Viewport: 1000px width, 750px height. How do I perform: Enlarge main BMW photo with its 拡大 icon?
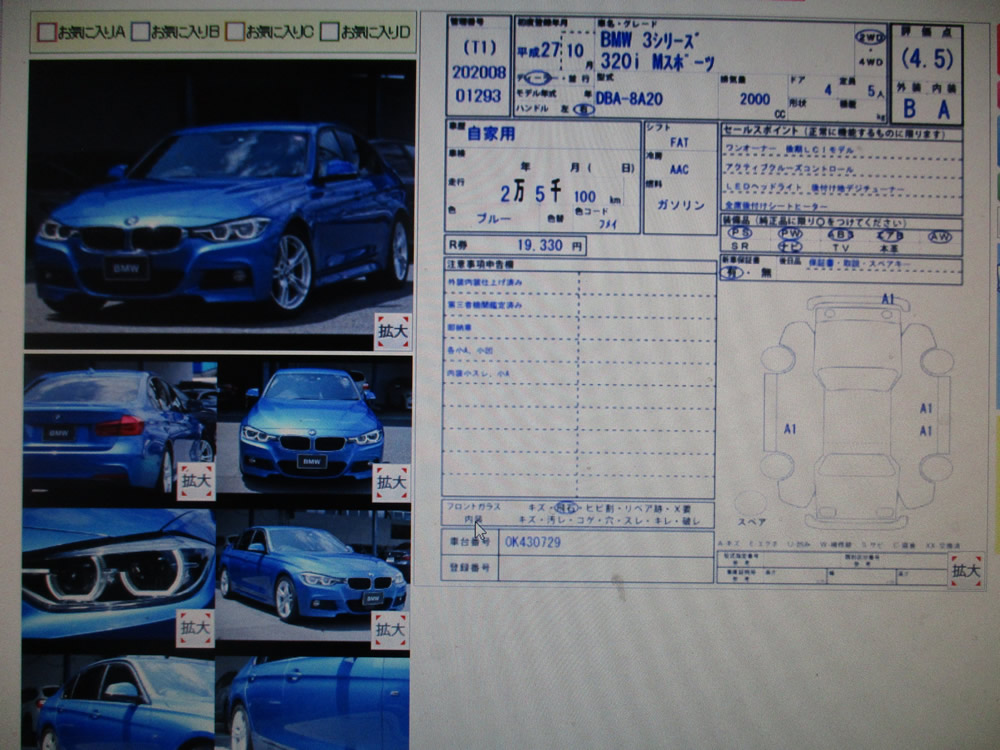[393, 331]
